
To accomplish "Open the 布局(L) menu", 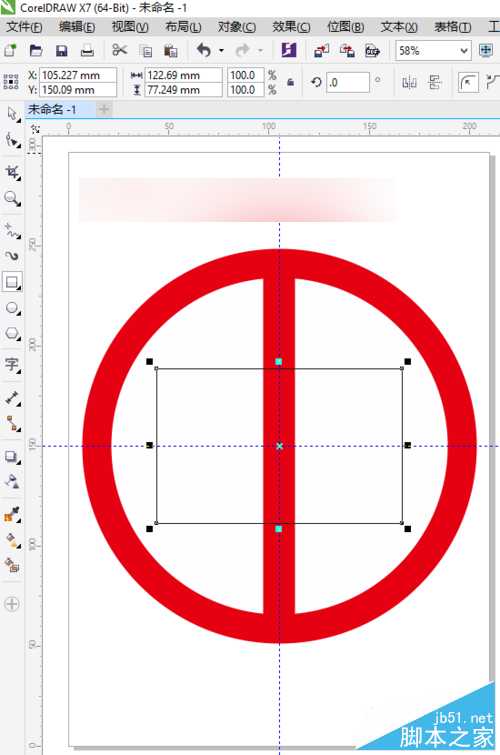I will (x=183, y=27).
